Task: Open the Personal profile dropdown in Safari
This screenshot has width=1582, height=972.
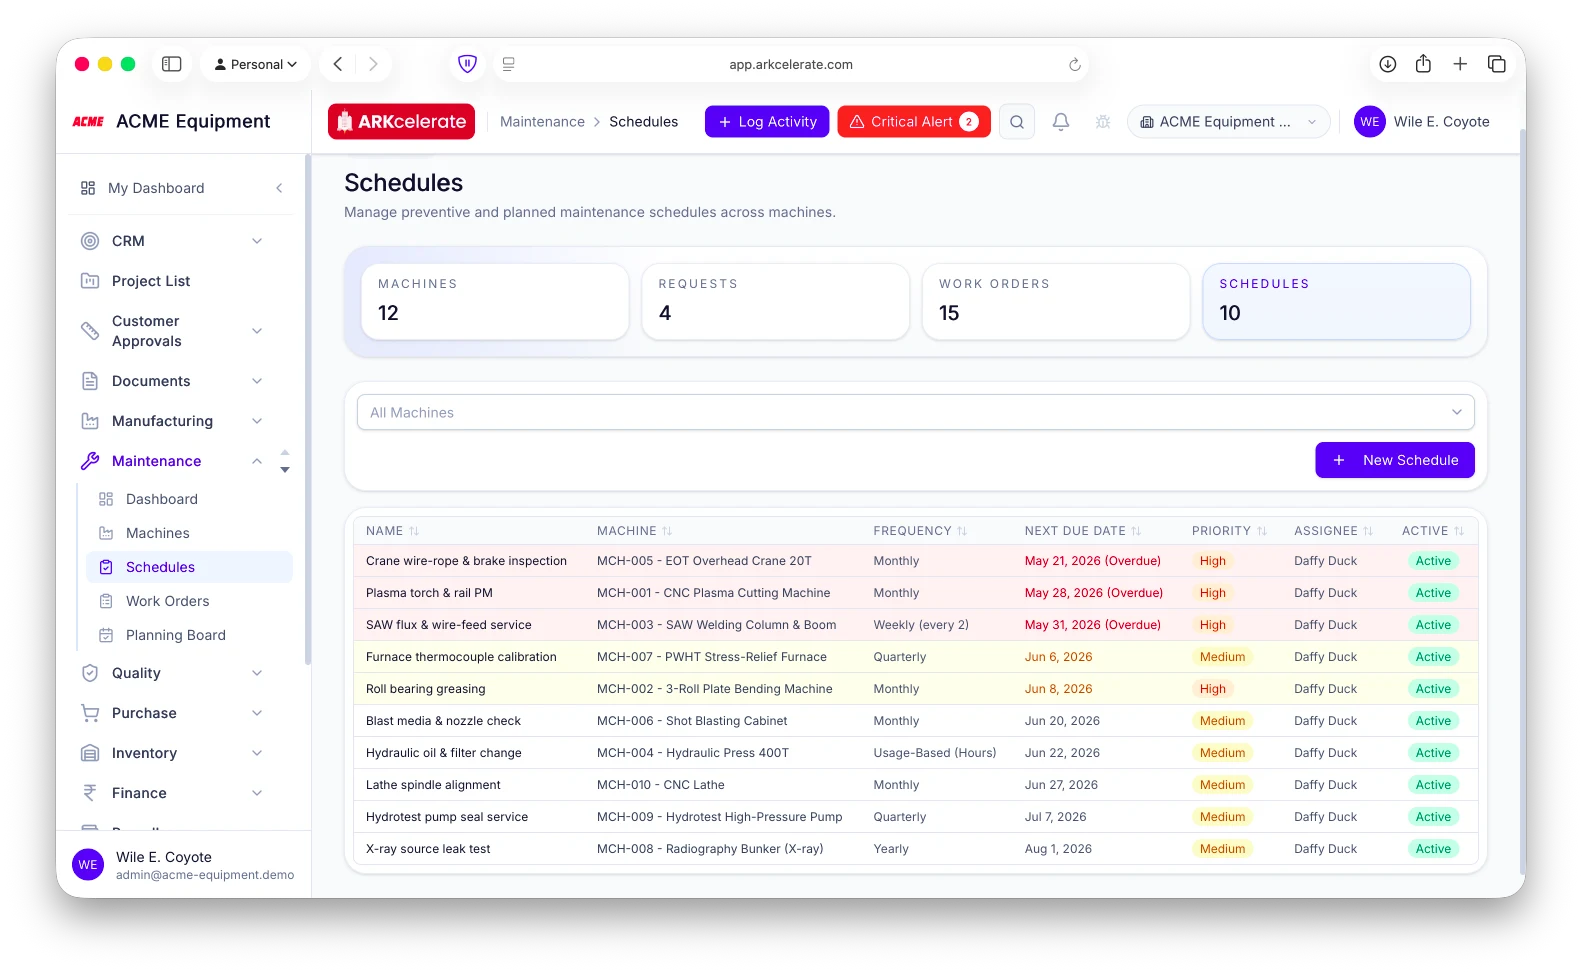Action: 256,64
